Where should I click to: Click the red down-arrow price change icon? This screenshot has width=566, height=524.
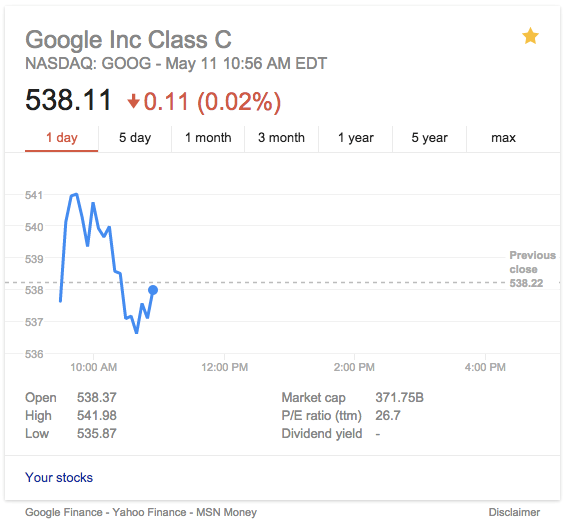tap(133, 101)
